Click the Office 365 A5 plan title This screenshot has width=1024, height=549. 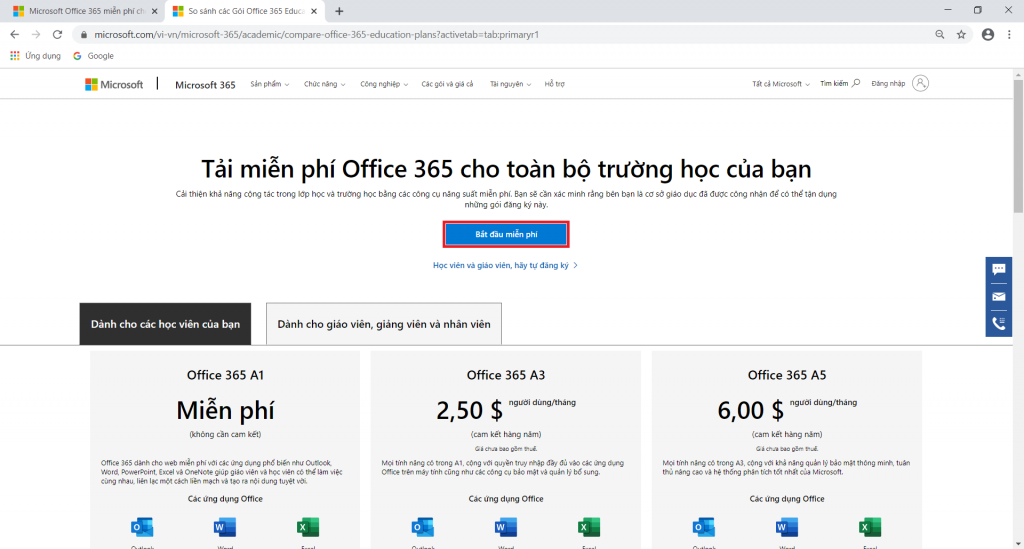[787, 375]
